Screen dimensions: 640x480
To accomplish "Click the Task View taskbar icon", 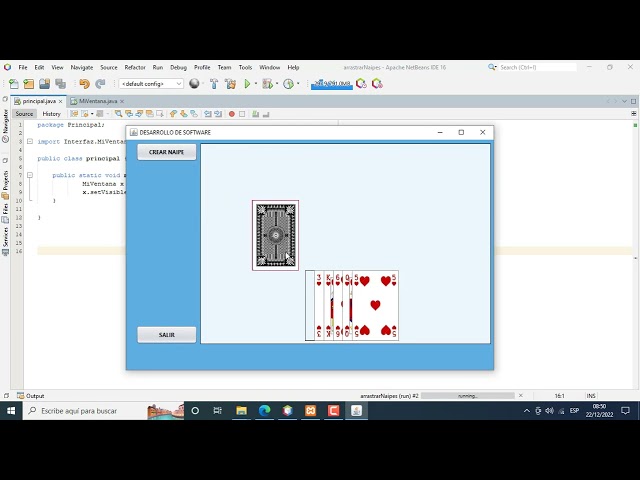I will click(218, 411).
